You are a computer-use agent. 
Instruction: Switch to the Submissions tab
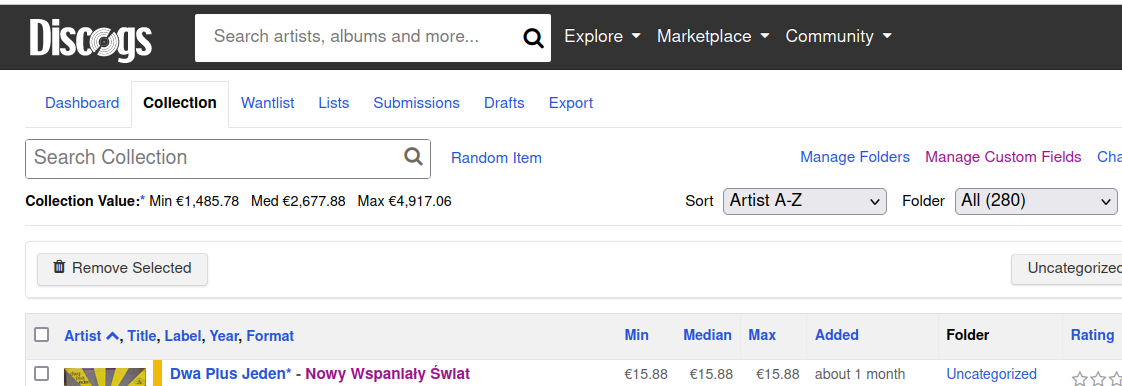416,103
